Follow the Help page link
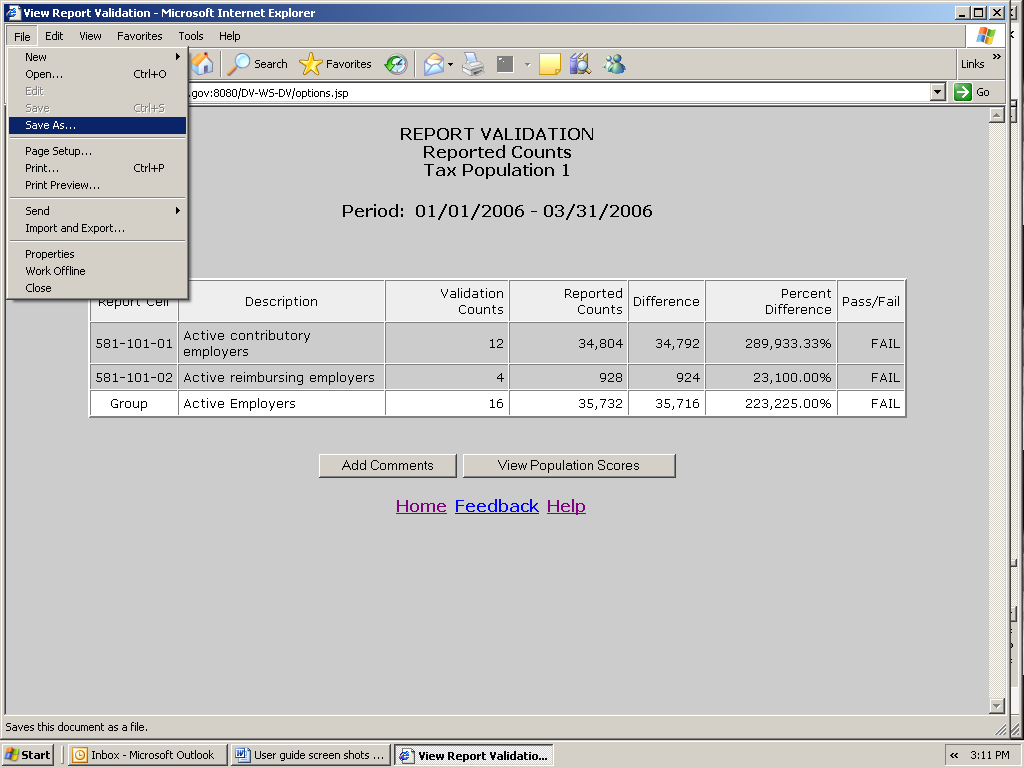This screenshot has height=768, width=1024. 566,506
